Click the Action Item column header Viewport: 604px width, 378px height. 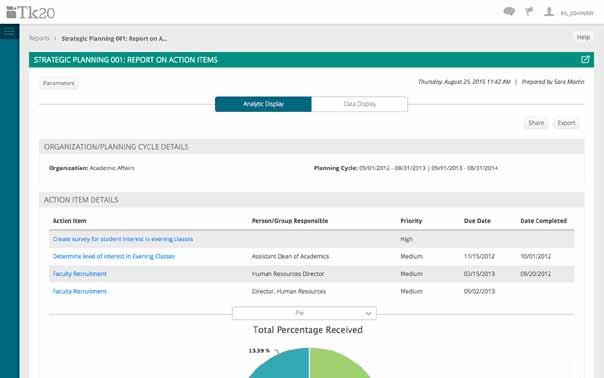(69, 221)
